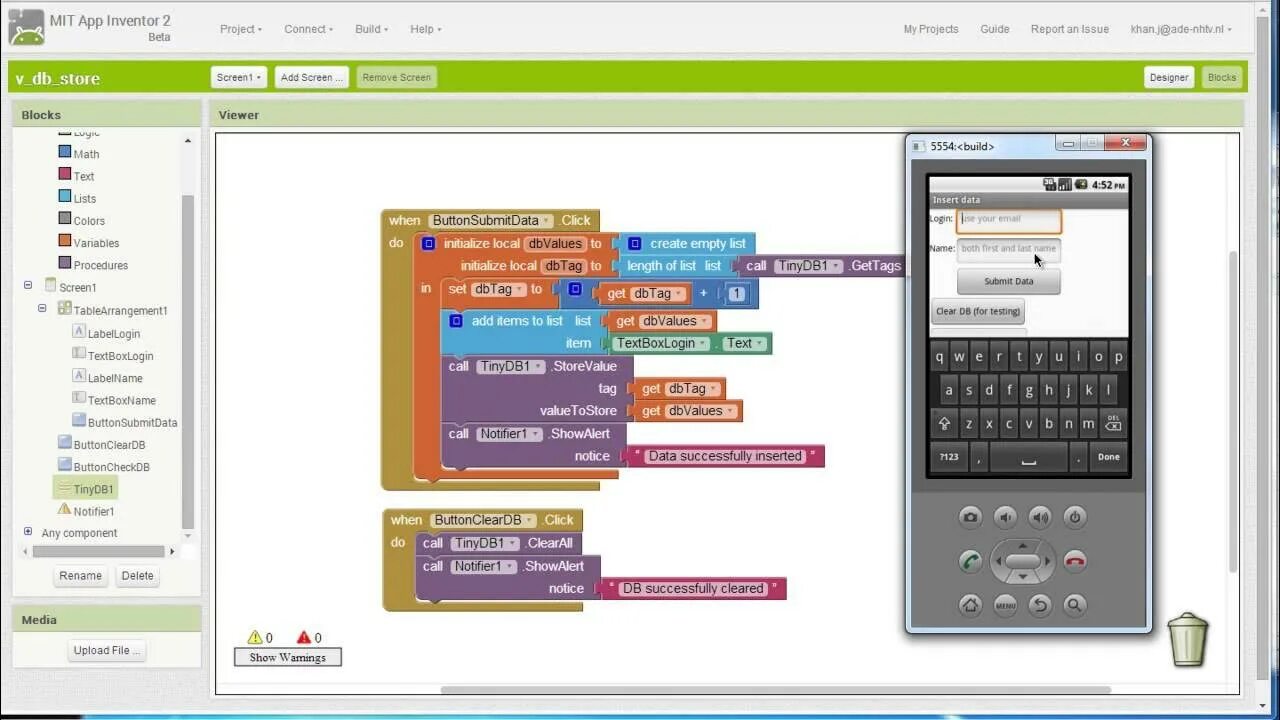
Task: Collapse the Screen1 tree node
Action: click(x=28, y=286)
